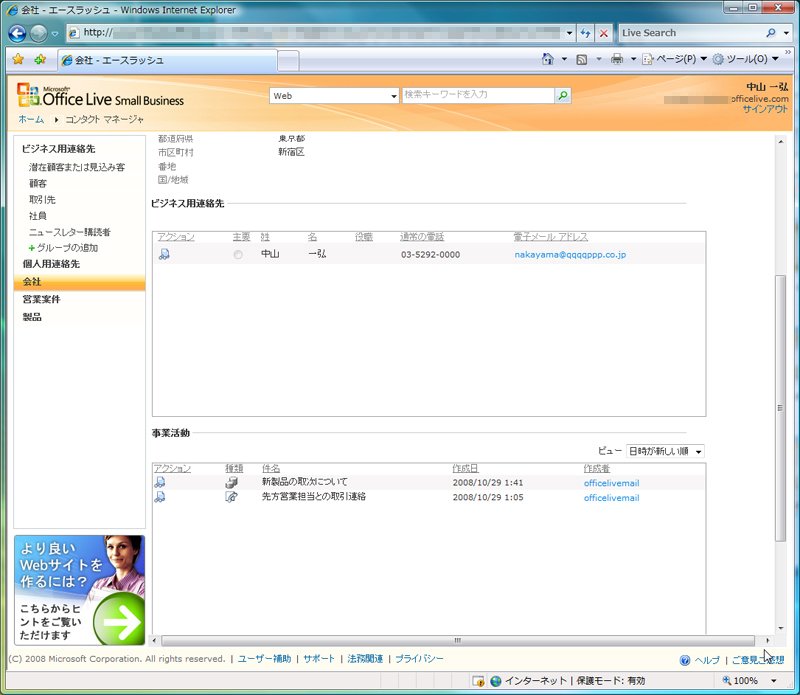Open the recent pages history dropdown
Viewport: 800px width, 695px height.
[x=55, y=34]
